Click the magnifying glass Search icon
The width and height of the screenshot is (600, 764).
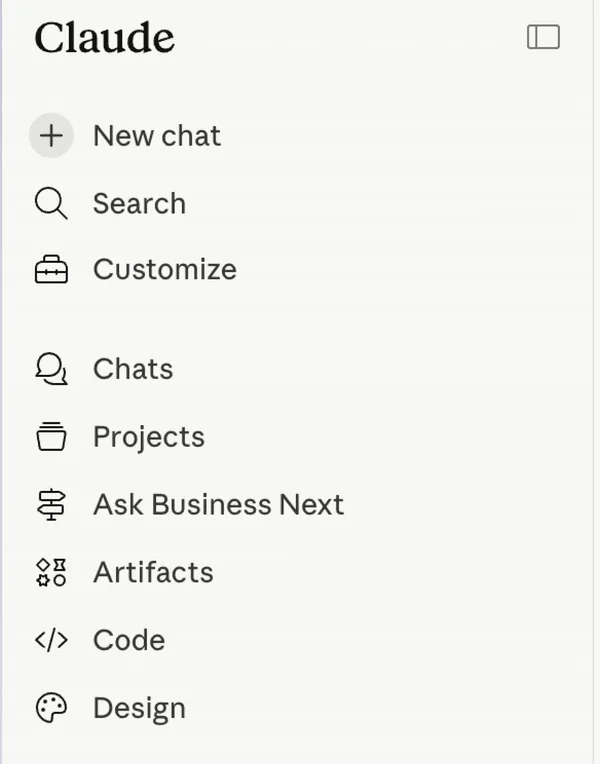coord(51,204)
